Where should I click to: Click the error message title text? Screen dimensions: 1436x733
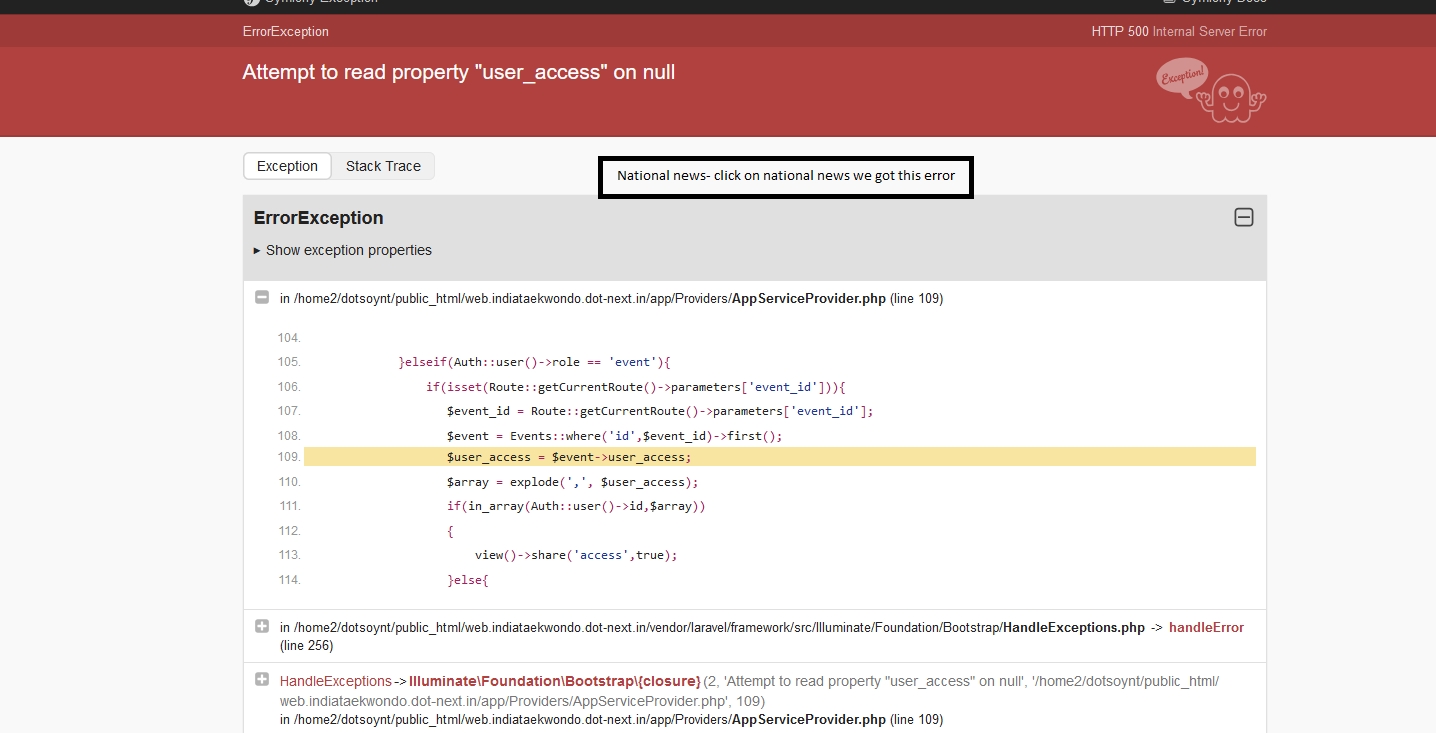458,72
